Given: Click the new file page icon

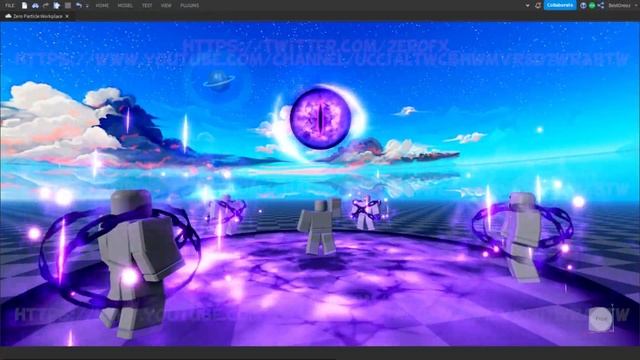Looking at the screenshot, I should tap(24, 5).
